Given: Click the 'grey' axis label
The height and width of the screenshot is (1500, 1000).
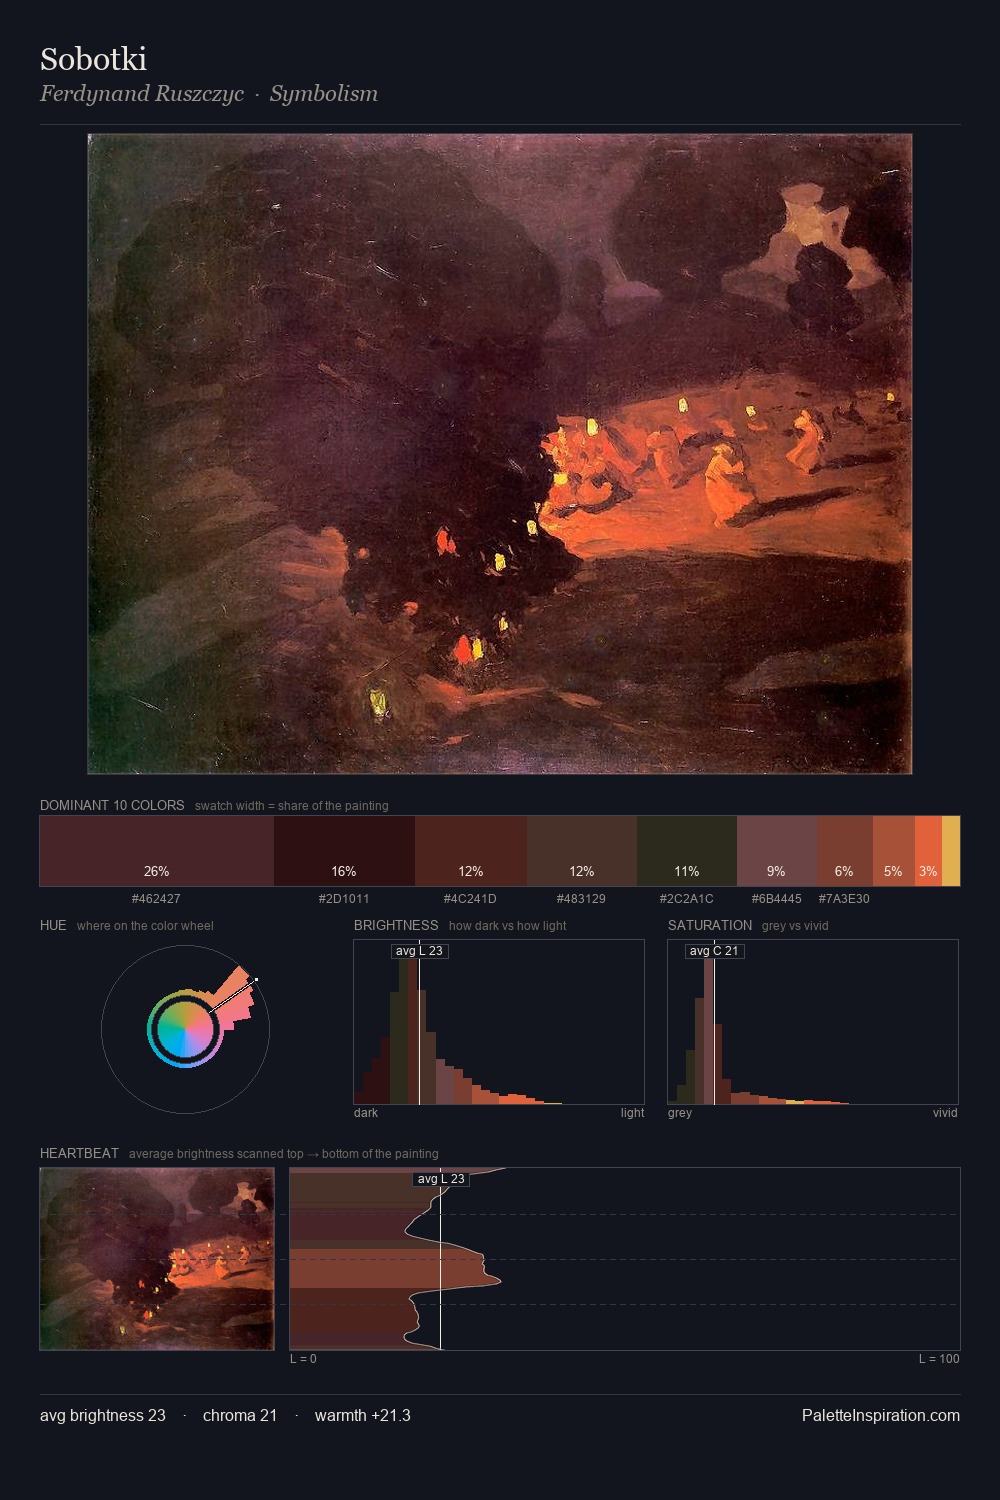Looking at the screenshot, I should pos(680,1113).
